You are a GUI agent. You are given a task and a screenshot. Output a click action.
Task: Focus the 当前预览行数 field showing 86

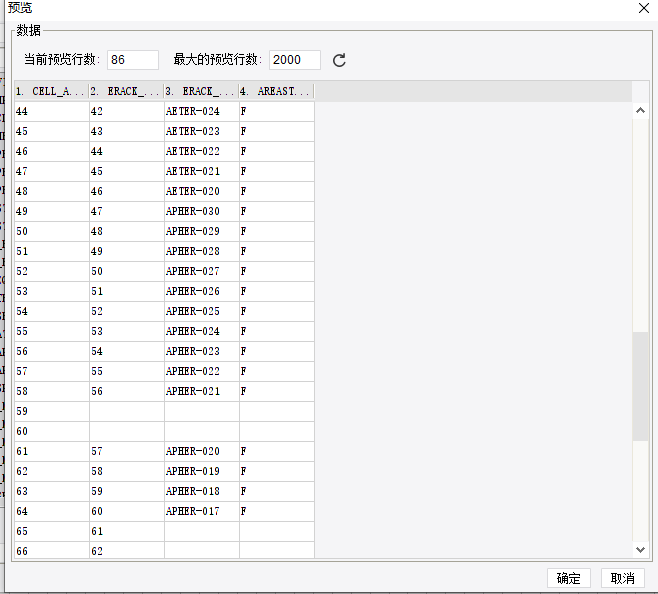[x=133, y=60]
